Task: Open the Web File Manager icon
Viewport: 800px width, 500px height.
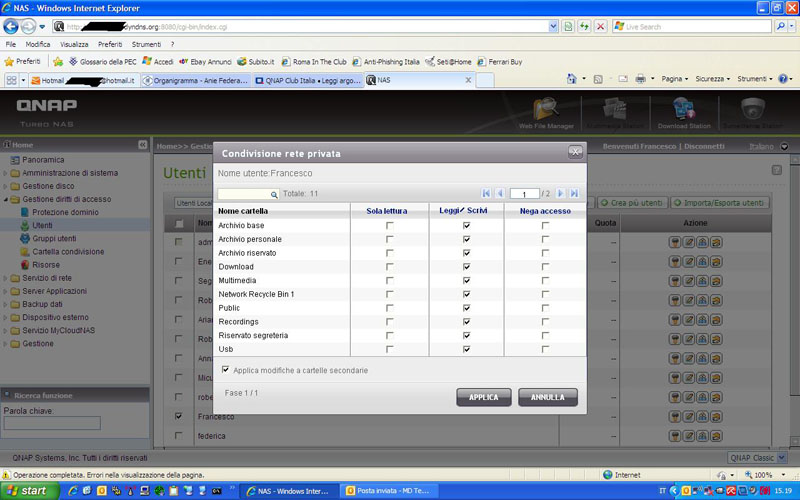Action: (x=546, y=110)
